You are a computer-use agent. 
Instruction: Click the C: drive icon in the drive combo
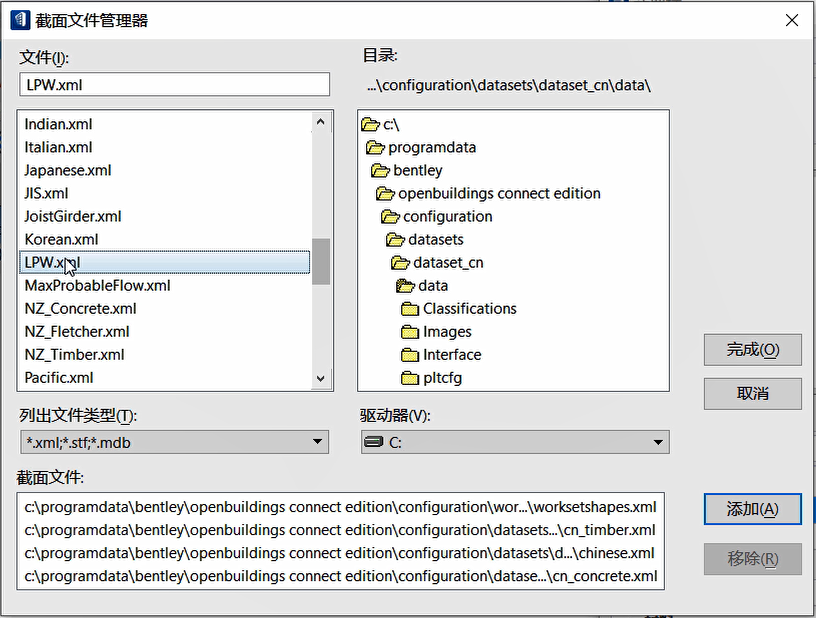pyautogui.click(x=374, y=442)
